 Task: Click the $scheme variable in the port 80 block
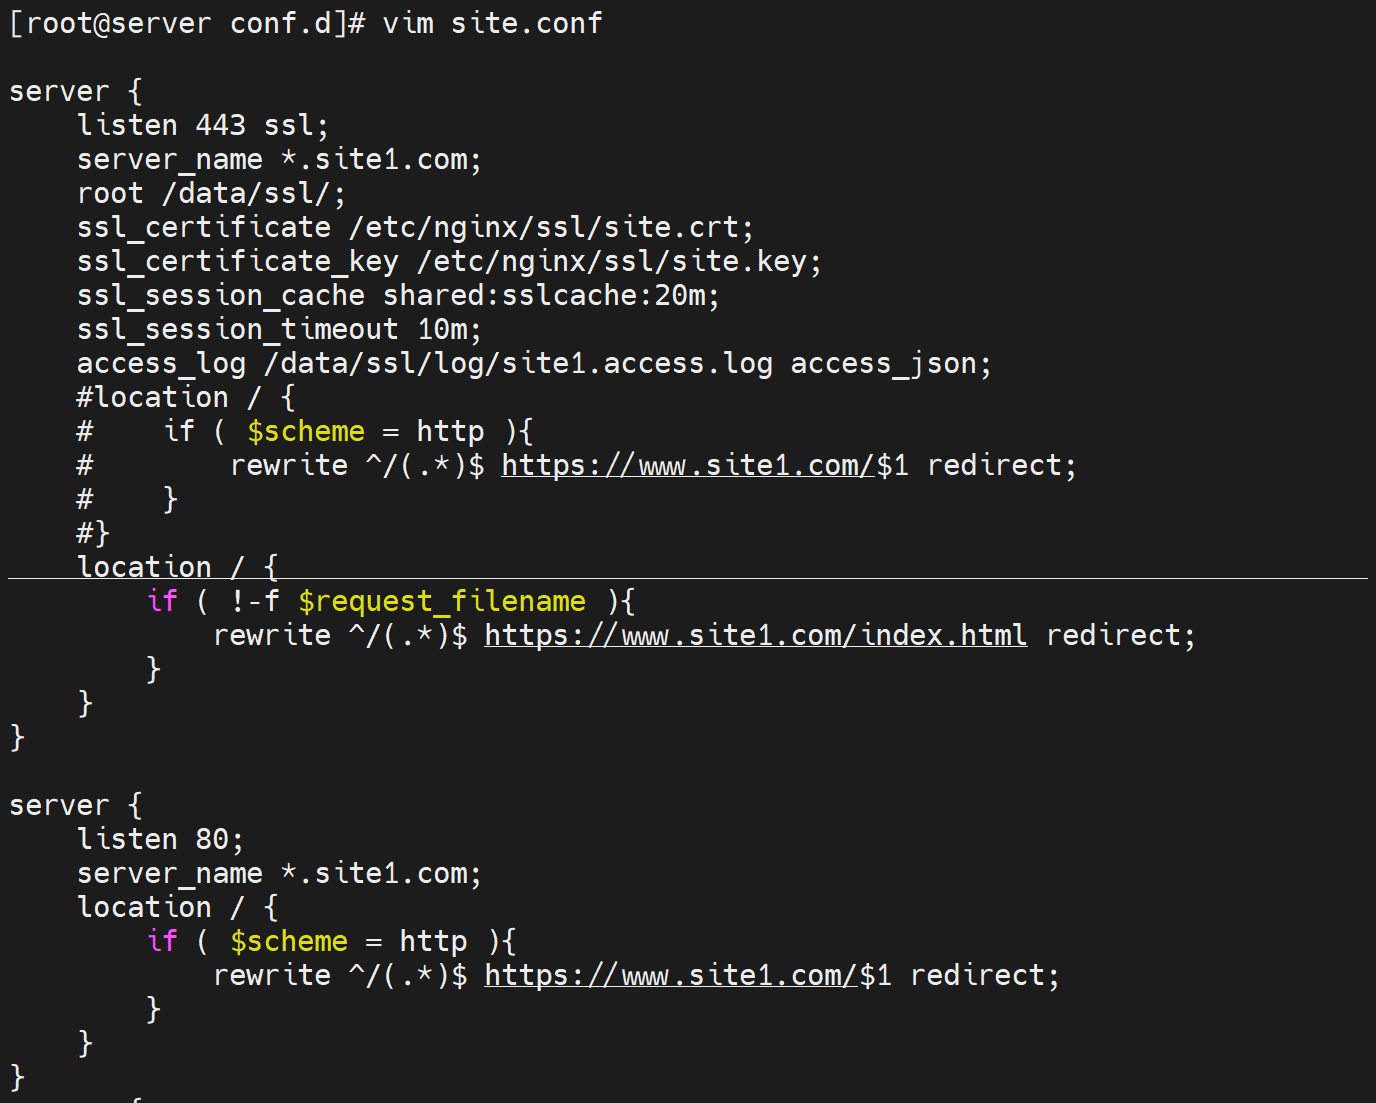point(289,942)
